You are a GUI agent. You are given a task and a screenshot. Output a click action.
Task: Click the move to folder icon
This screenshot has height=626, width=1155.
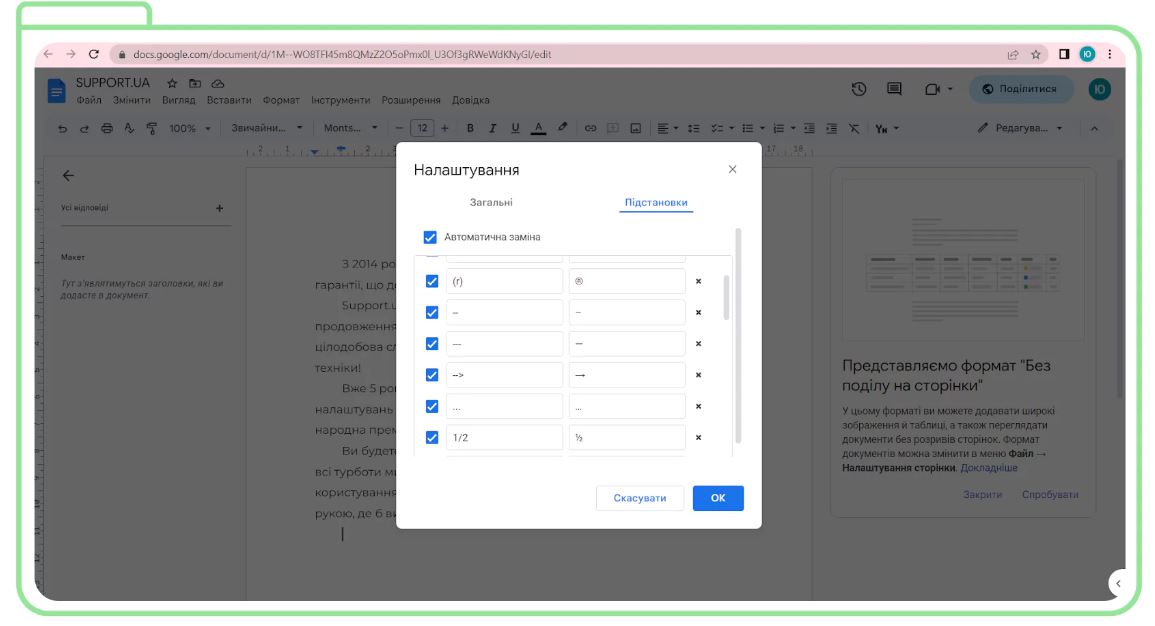point(194,83)
